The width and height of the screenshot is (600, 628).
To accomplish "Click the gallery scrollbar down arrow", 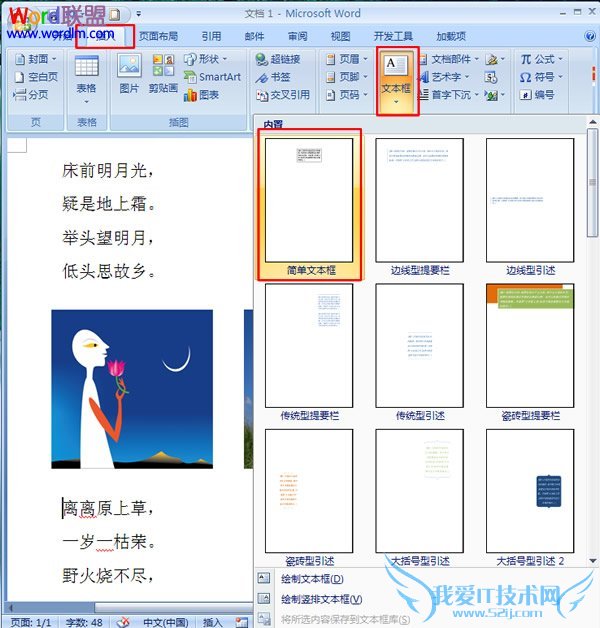I will (593, 561).
